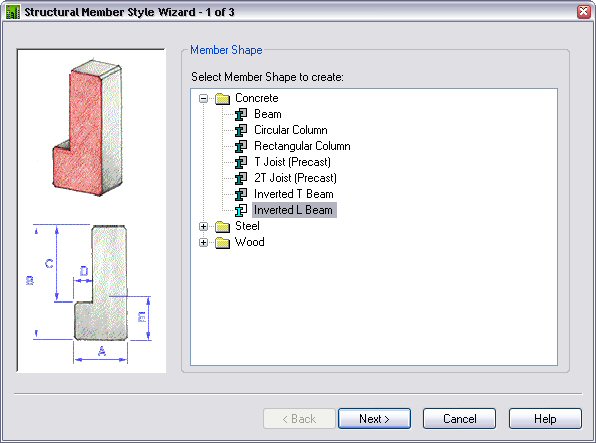Expand the Steel category node
The height and width of the screenshot is (443, 596).
pyautogui.click(x=203, y=227)
